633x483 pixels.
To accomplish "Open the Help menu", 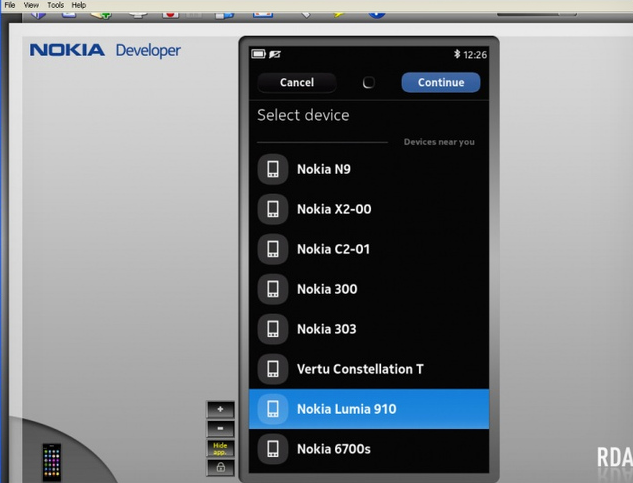I will click(x=79, y=5).
